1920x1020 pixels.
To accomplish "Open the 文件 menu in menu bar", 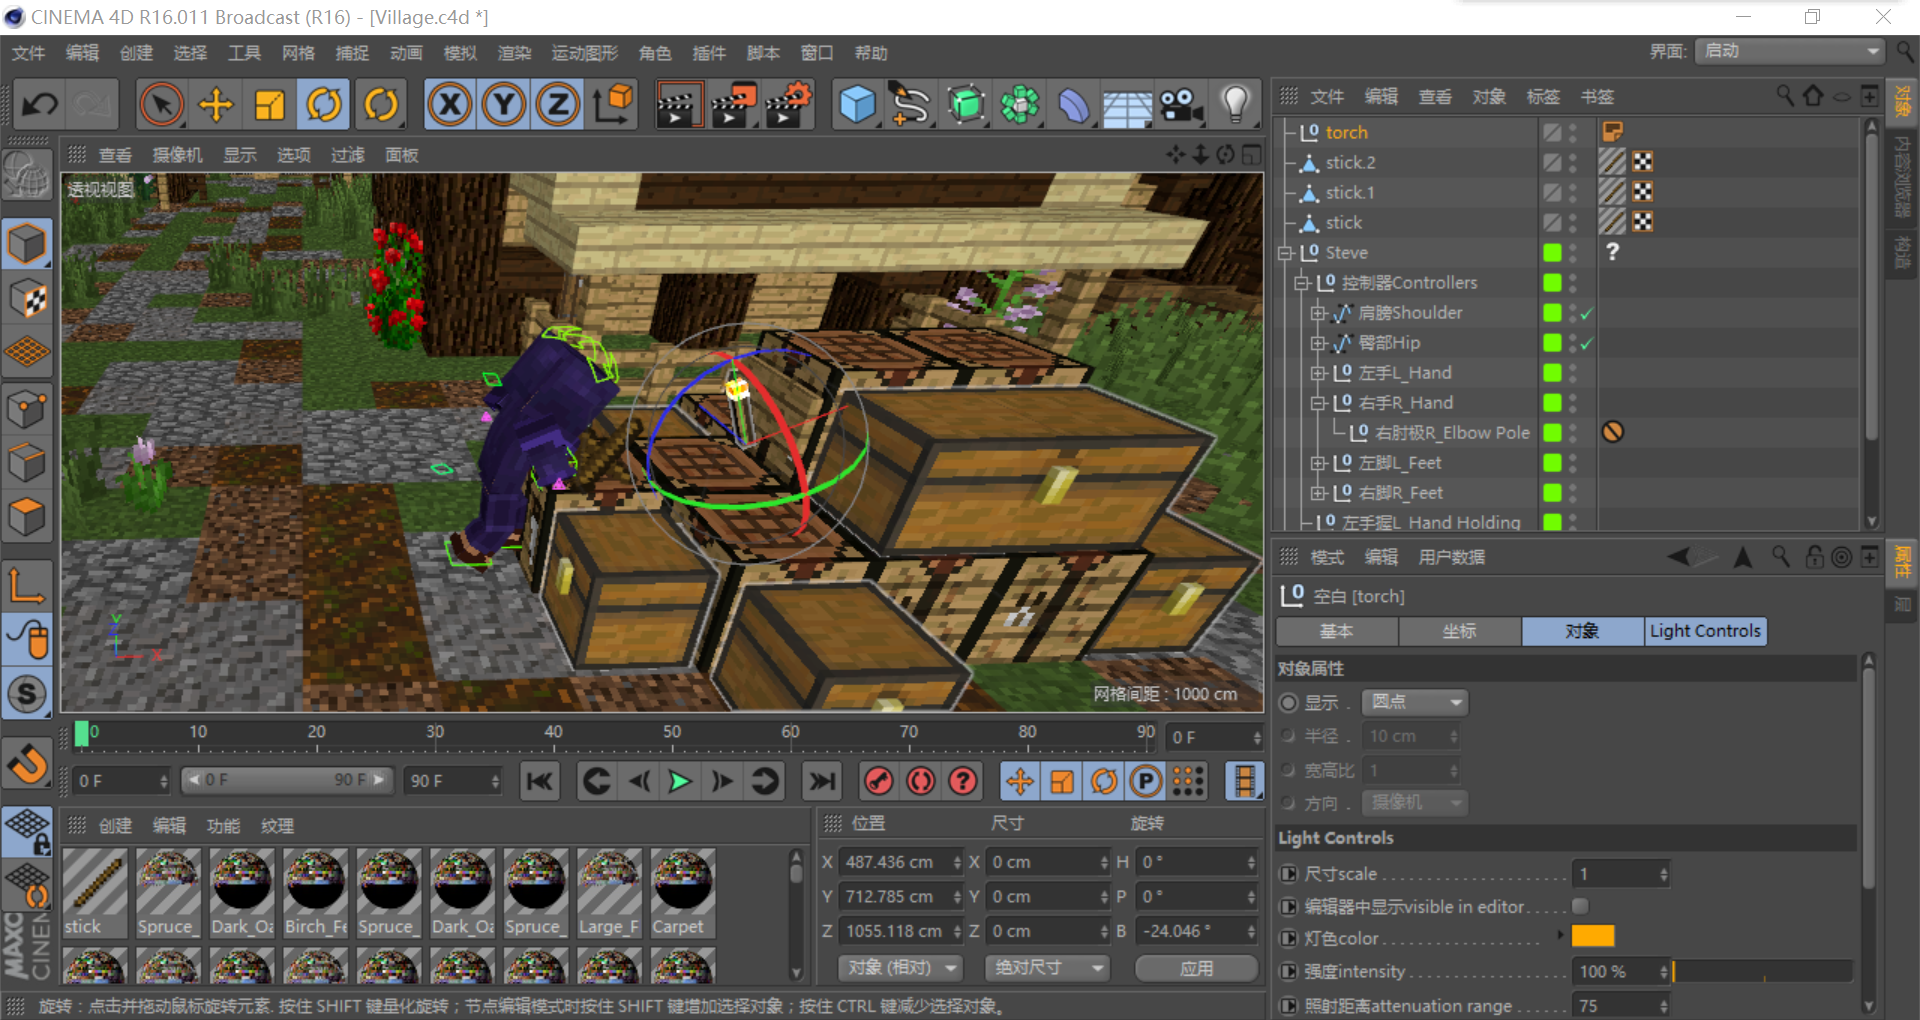I will (x=28, y=53).
